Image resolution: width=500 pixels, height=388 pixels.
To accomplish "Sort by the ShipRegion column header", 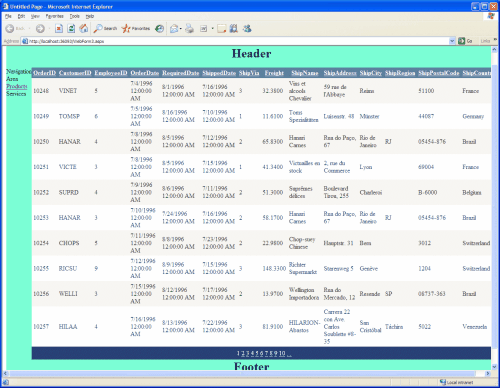I will [x=400, y=73].
